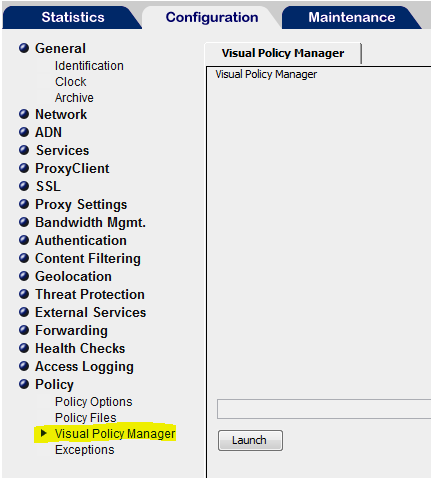The height and width of the screenshot is (478, 431).
Task: Click the bullet icon next to Policy
Action: pyautogui.click(x=24, y=384)
